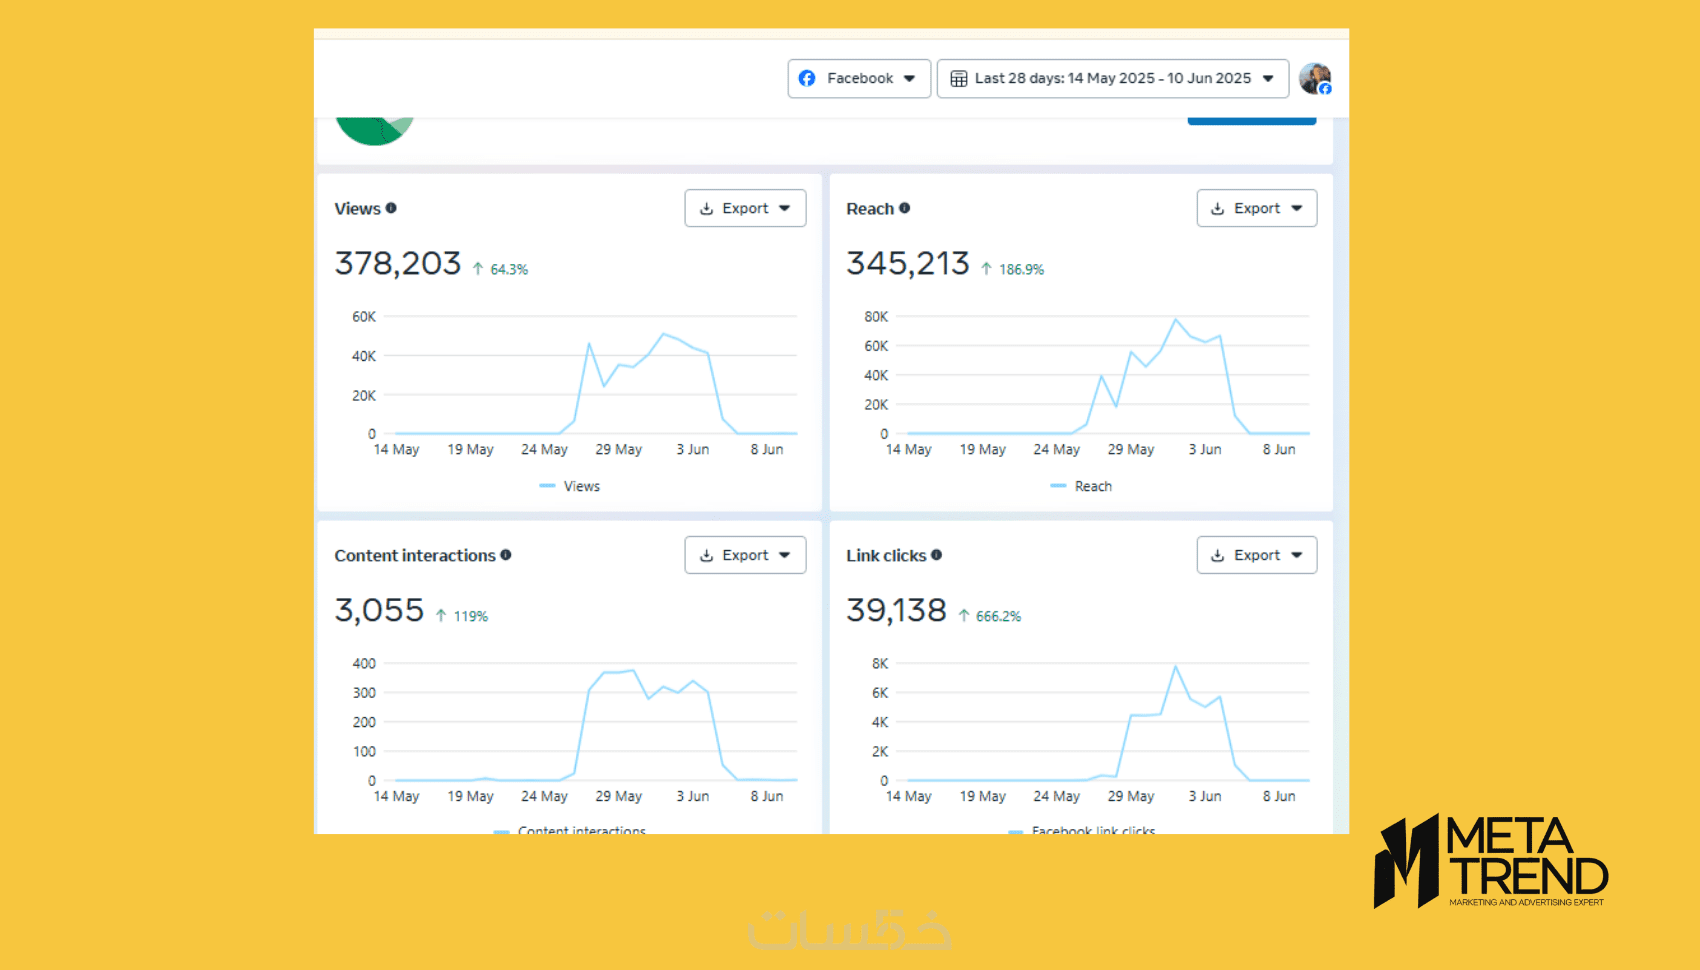Export the Content interactions data

[x=745, y=555]
